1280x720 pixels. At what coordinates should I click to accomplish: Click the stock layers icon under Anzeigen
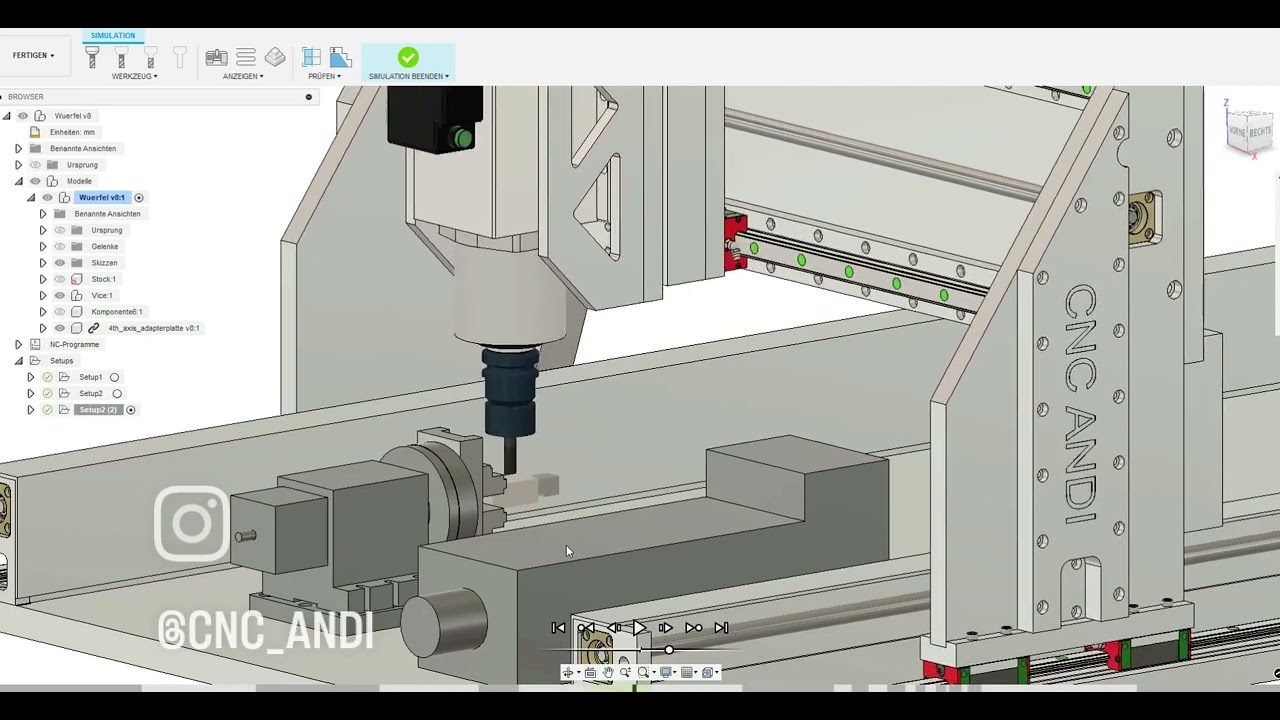click(x=275, y=58)
